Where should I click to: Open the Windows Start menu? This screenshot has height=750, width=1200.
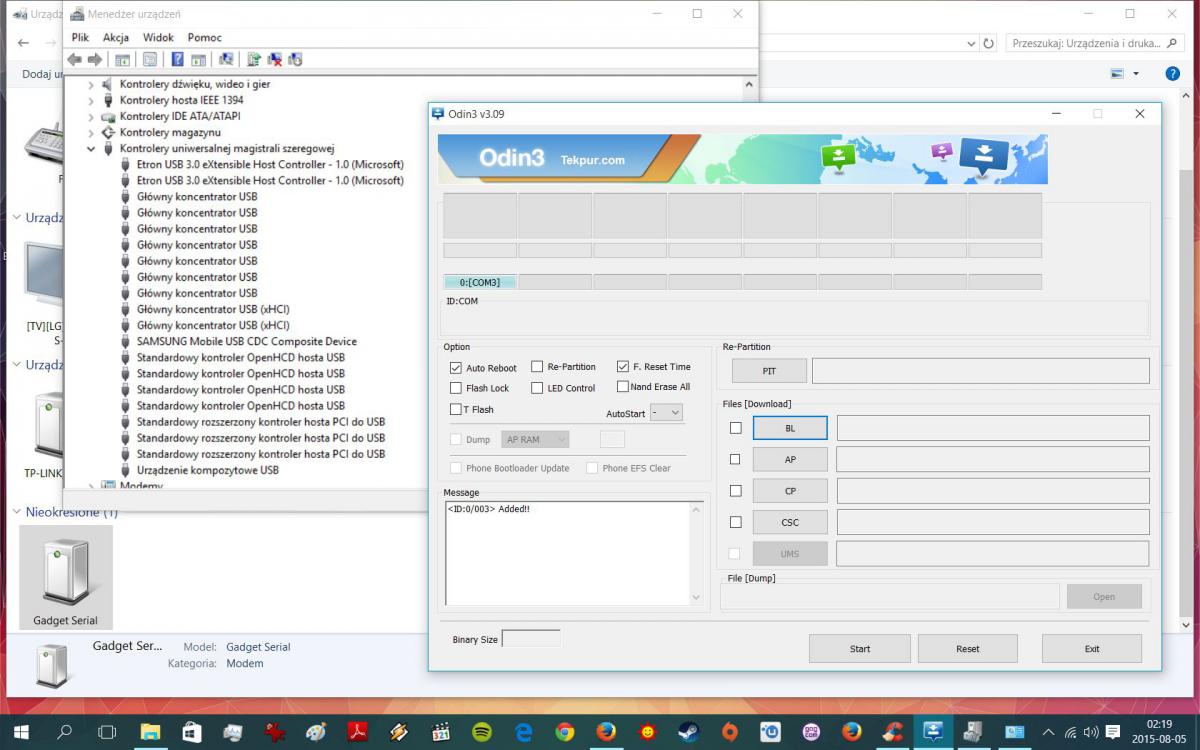(x=22, y=732)
